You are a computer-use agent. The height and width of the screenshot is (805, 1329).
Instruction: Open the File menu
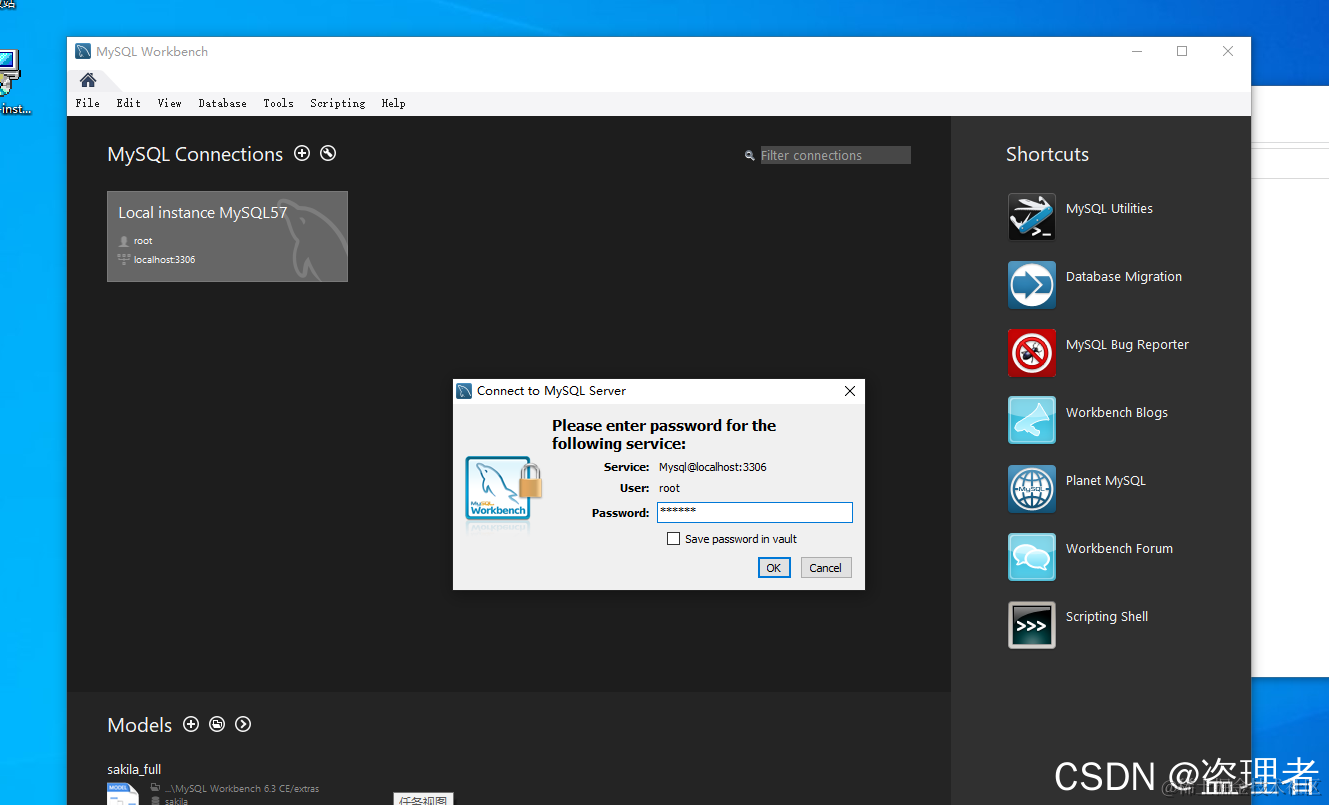coord(88,103)
